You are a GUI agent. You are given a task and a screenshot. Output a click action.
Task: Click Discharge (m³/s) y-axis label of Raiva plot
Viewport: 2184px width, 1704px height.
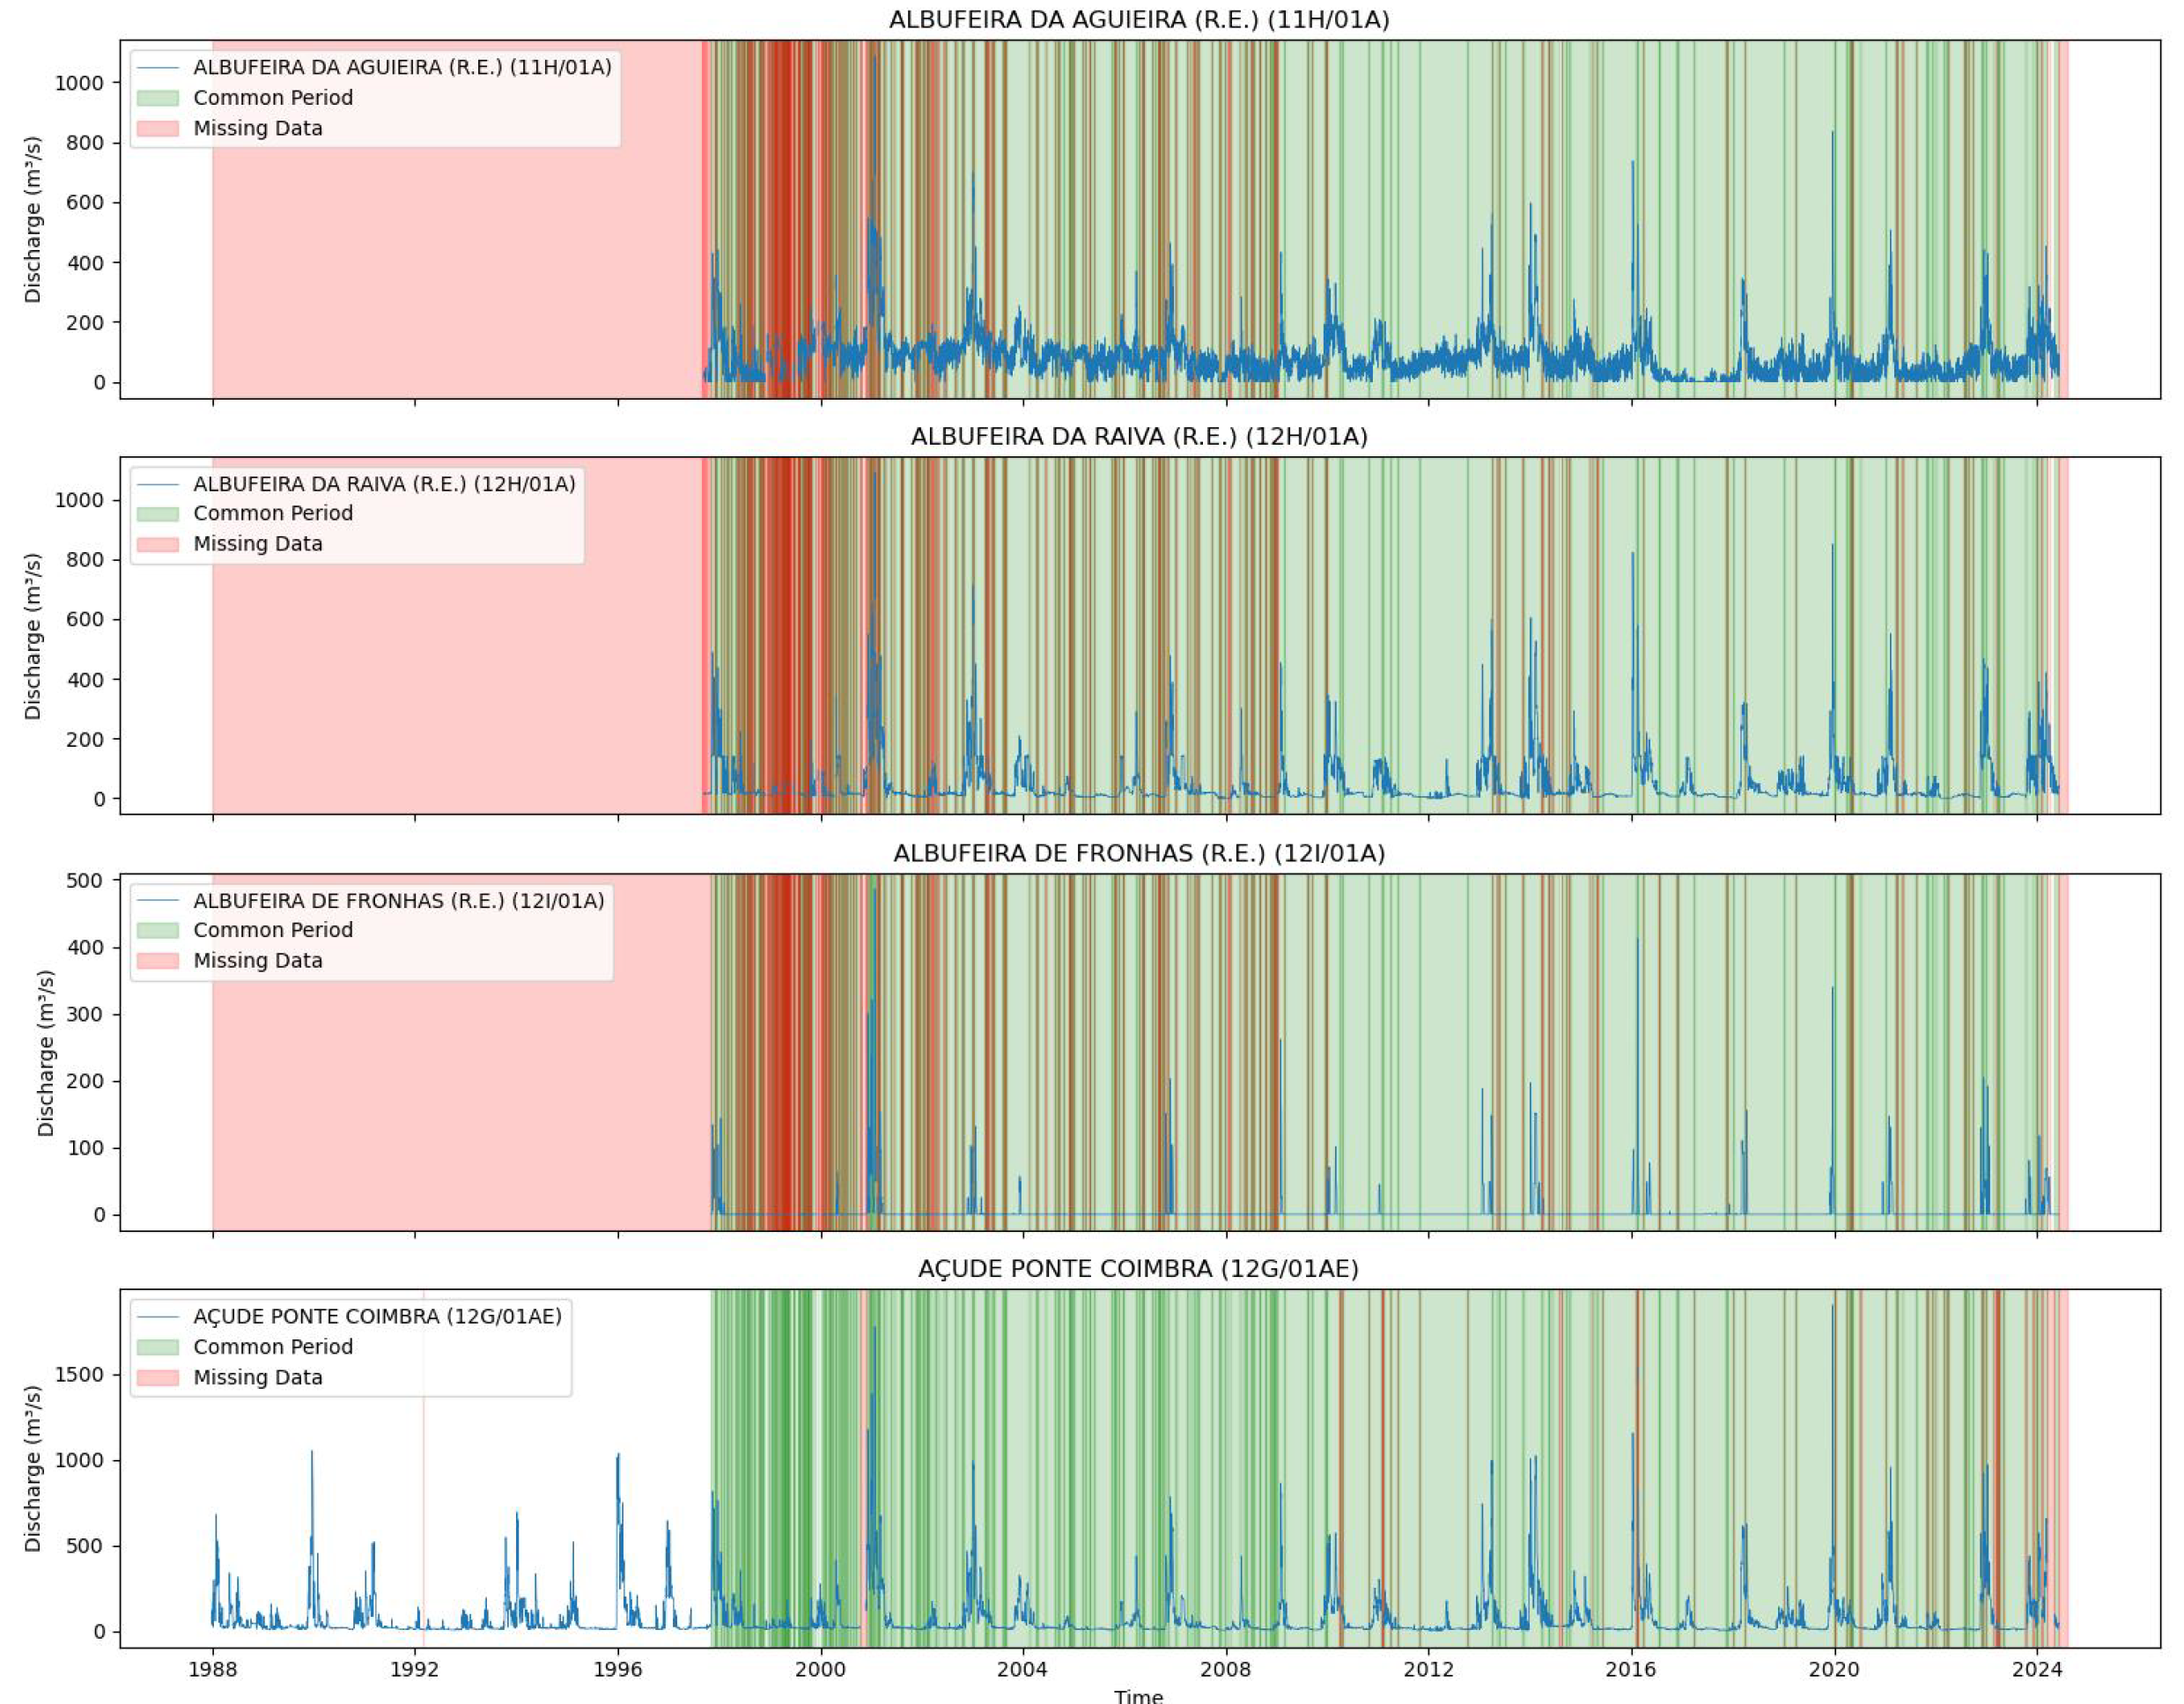point(33,637)
